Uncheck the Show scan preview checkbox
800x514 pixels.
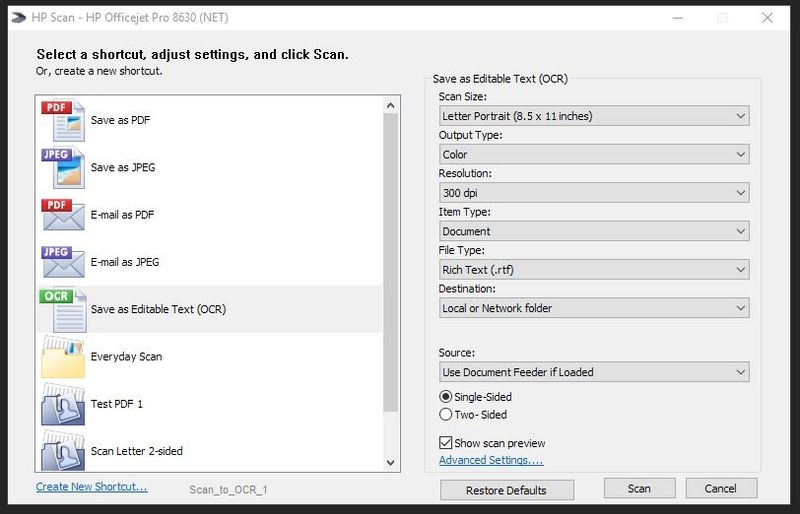[446, 442]
